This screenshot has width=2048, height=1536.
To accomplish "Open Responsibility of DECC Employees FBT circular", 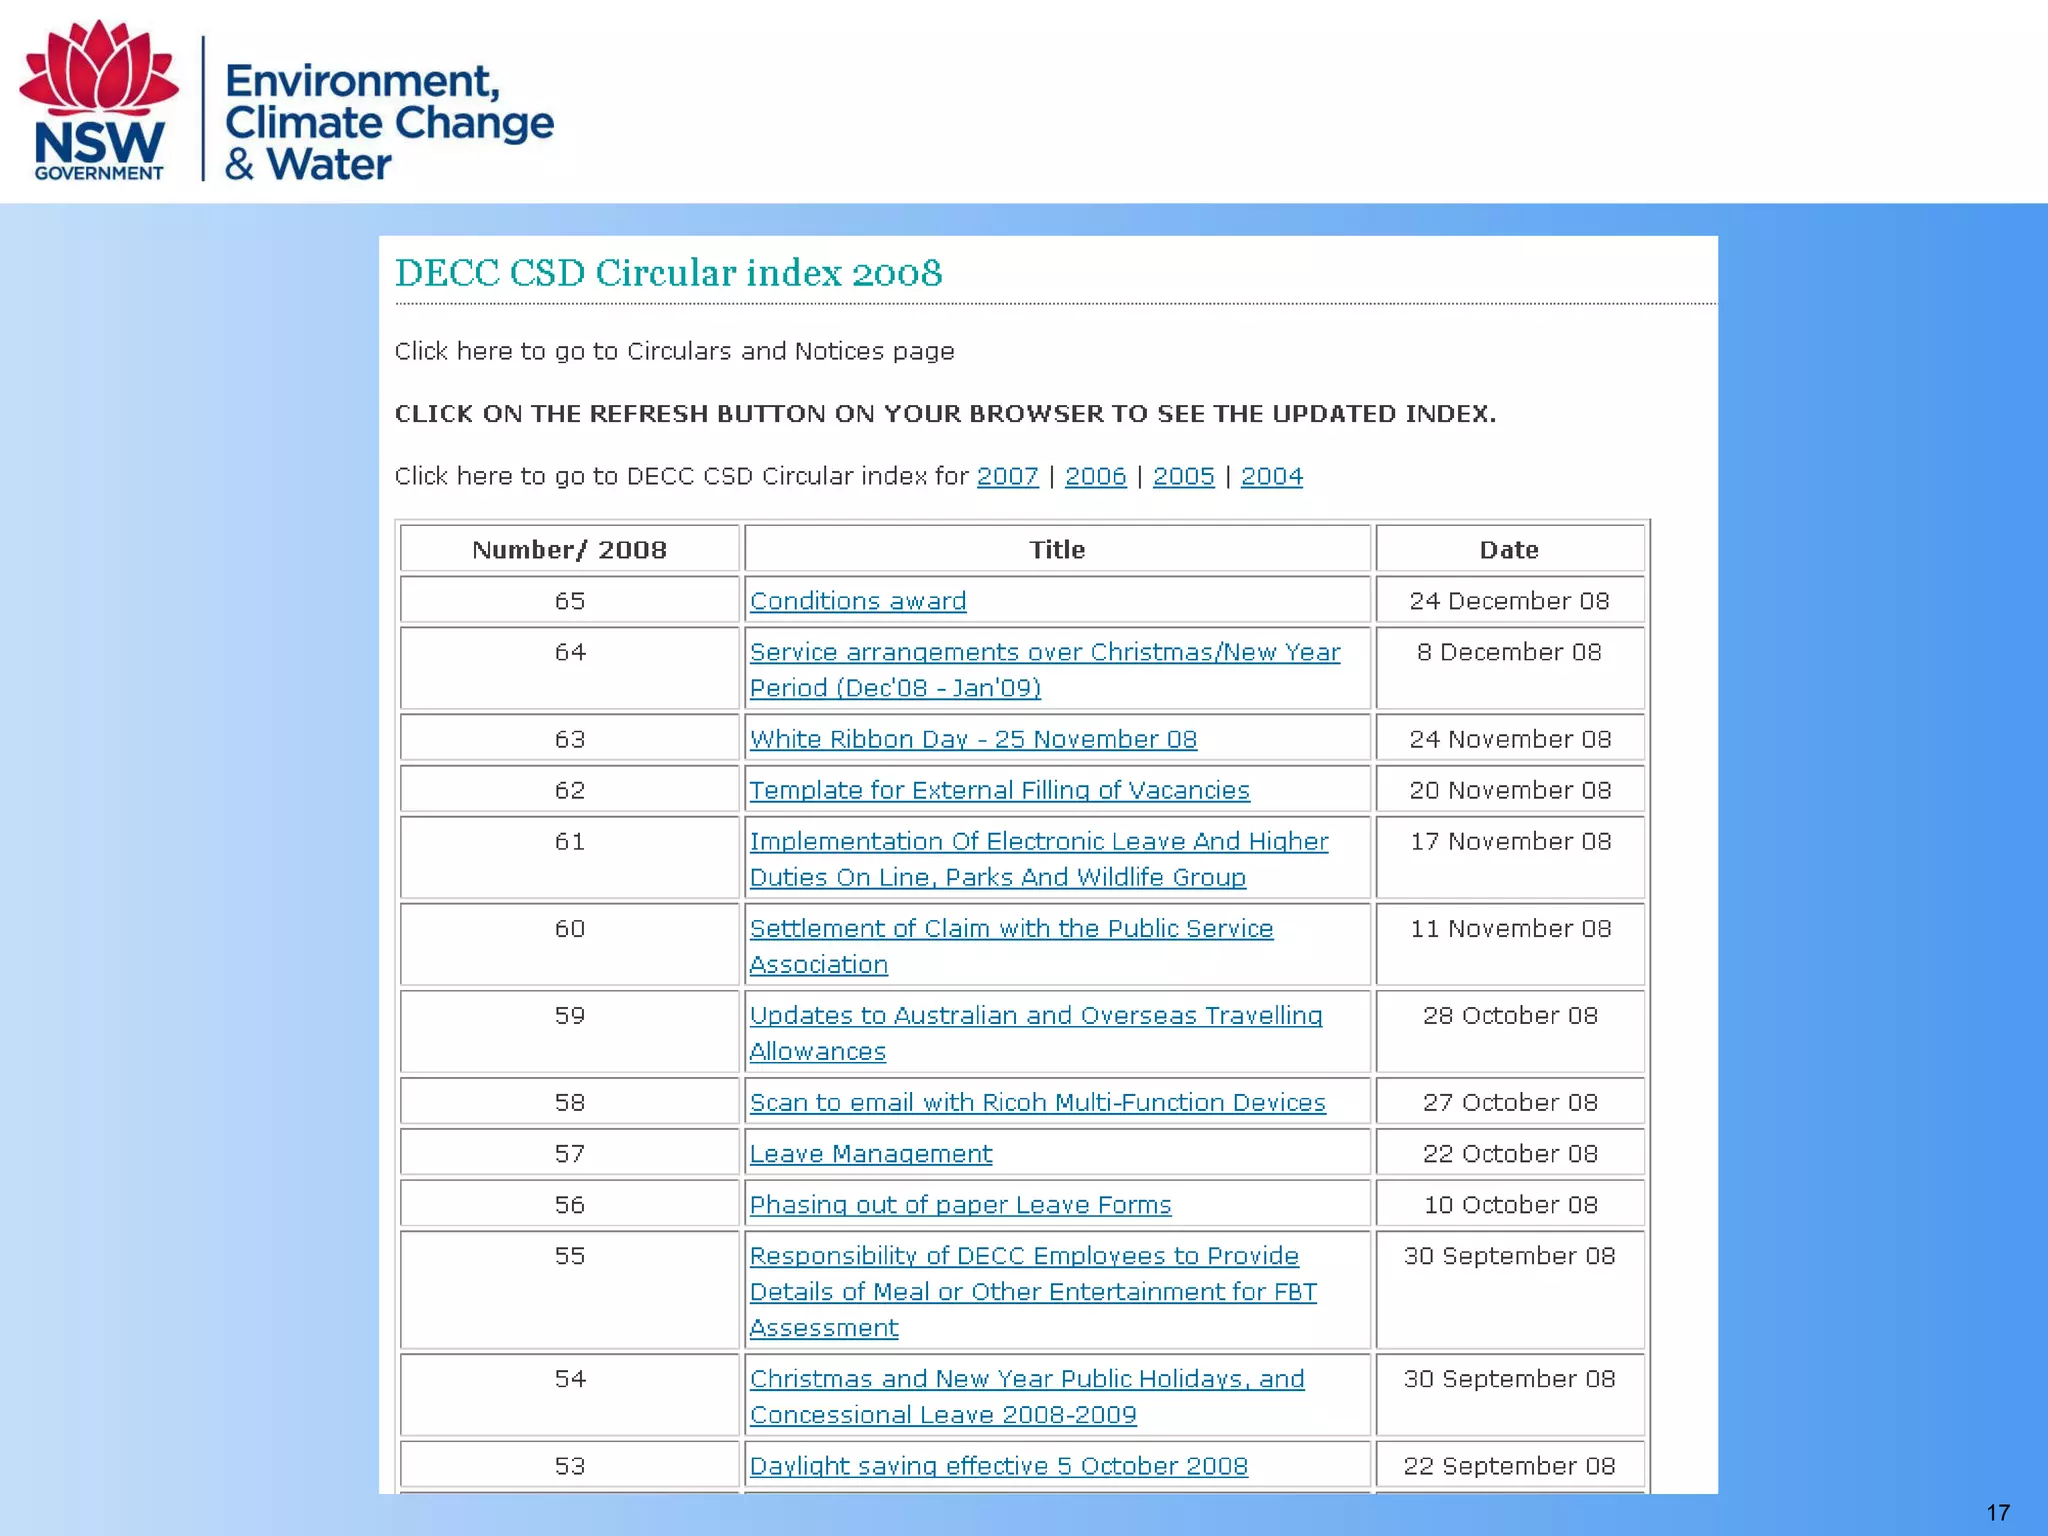I will pos(1024,1255).
